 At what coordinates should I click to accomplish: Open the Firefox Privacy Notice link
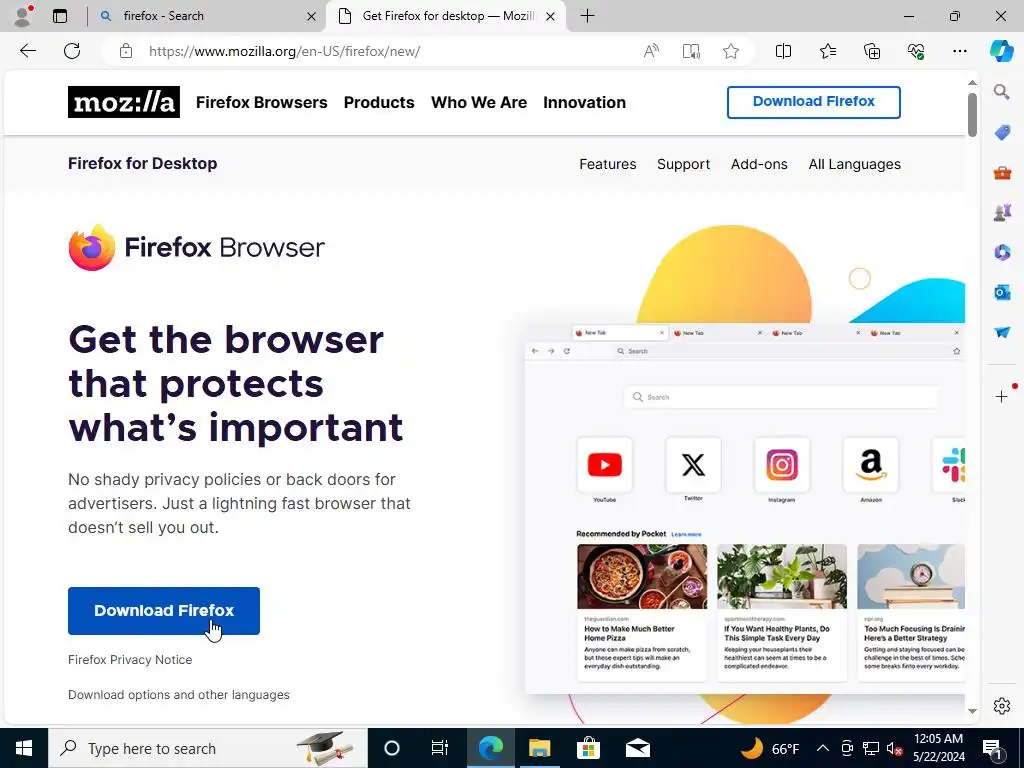(x=130, y=660)
